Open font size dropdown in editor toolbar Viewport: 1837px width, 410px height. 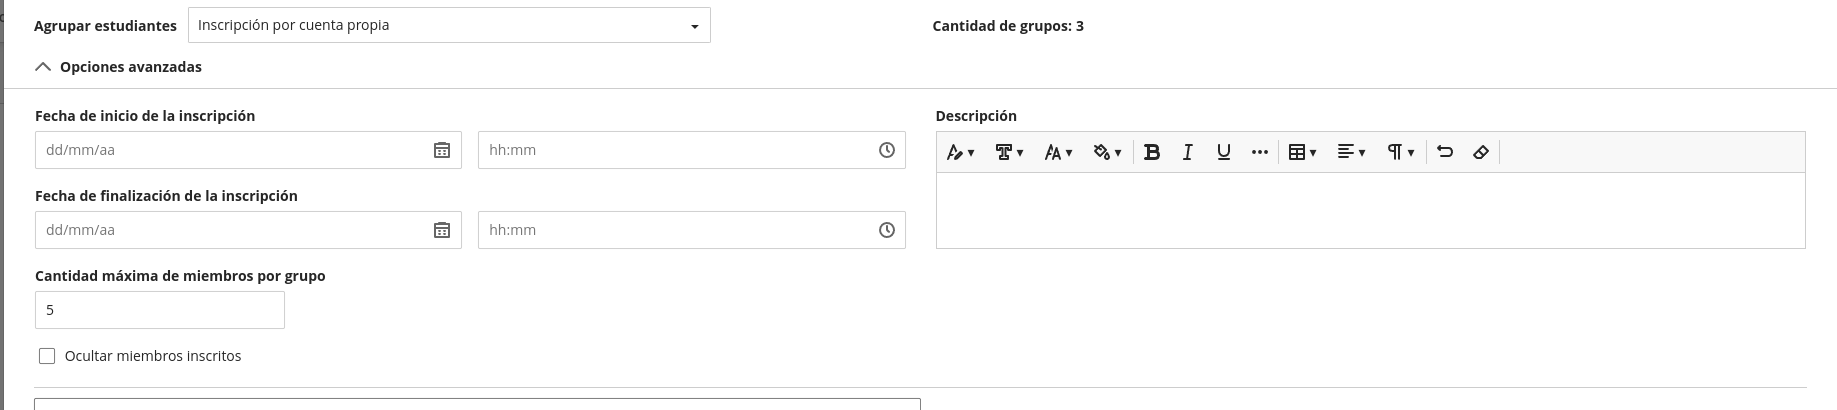1058,152
